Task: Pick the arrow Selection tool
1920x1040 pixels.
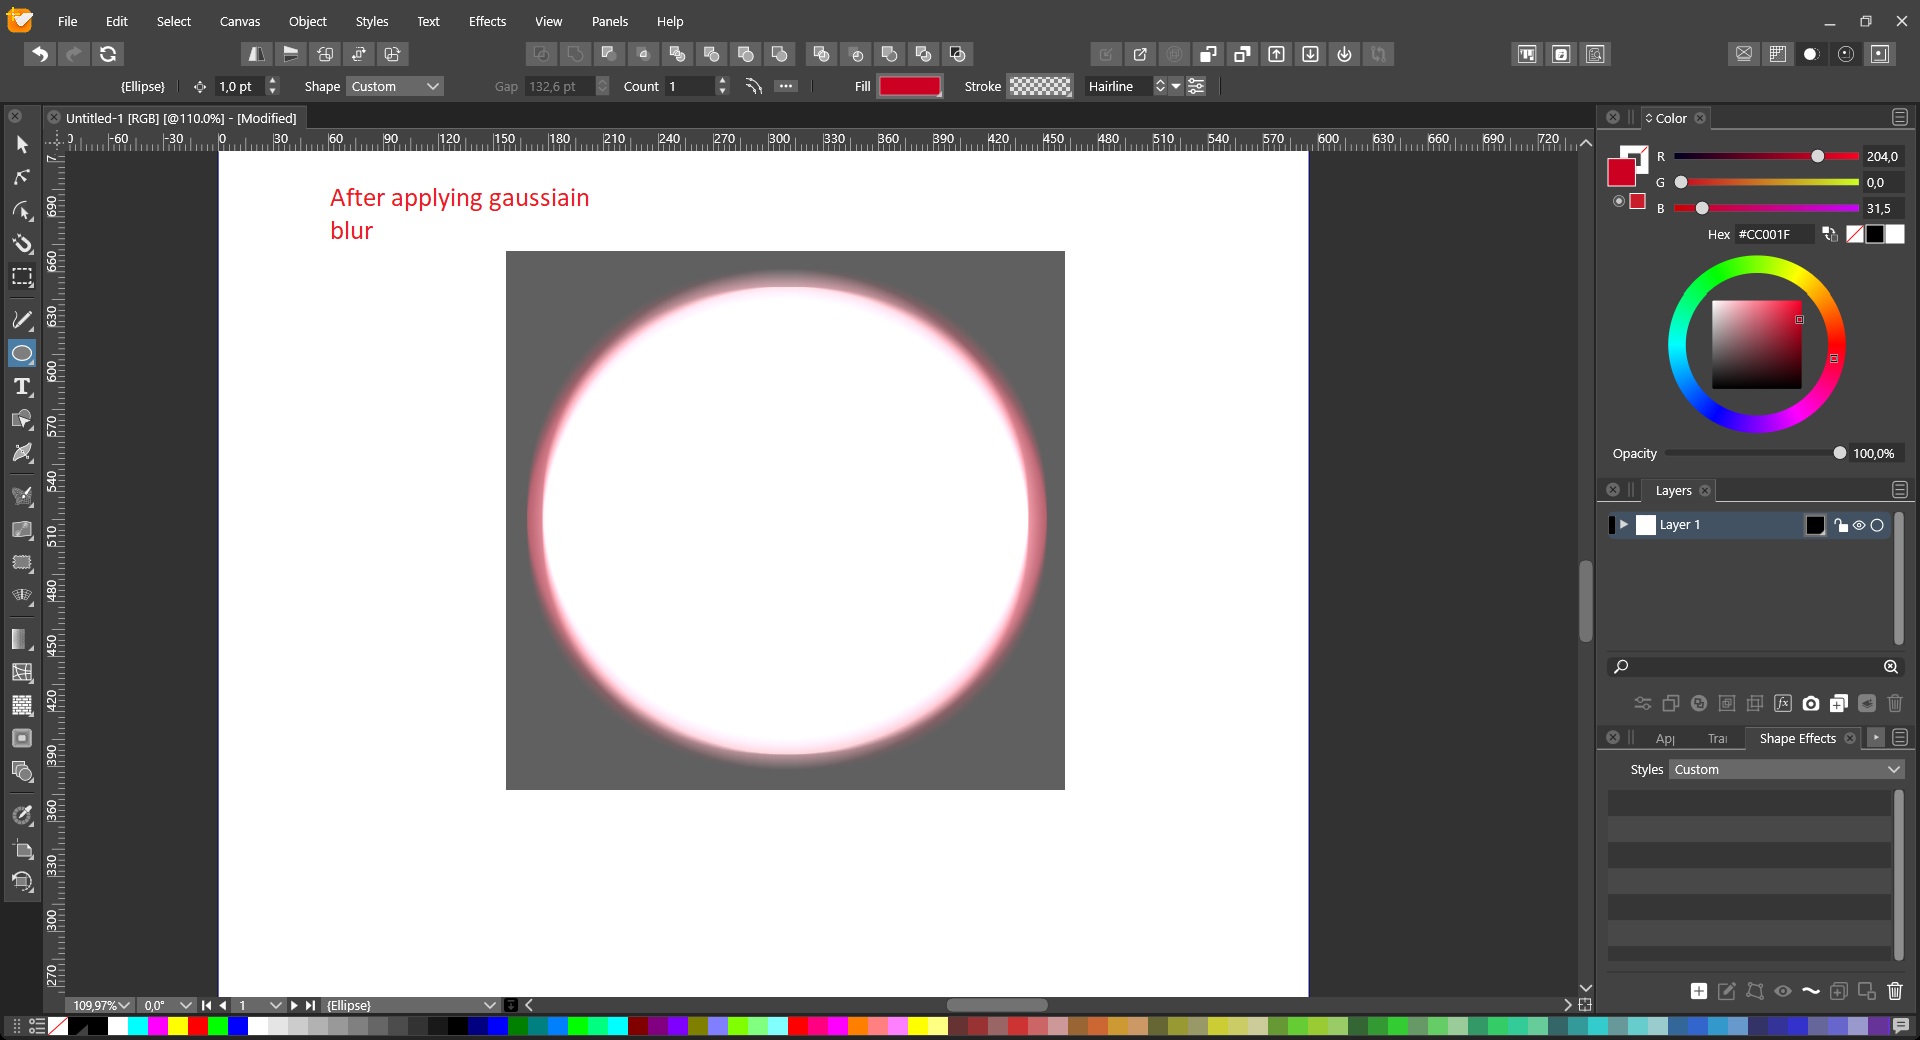Action: tap(22, 145)
